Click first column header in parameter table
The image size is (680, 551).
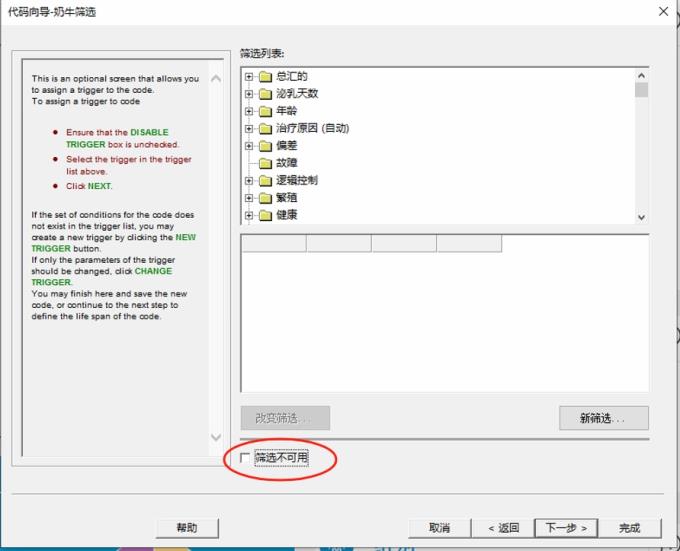pyautogui.click(x=274, y=243)
